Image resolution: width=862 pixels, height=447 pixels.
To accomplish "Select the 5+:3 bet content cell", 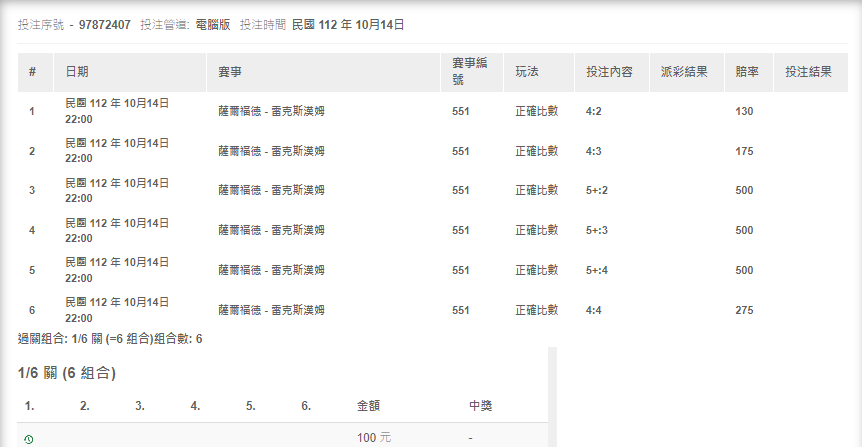I will click(597, 230).
